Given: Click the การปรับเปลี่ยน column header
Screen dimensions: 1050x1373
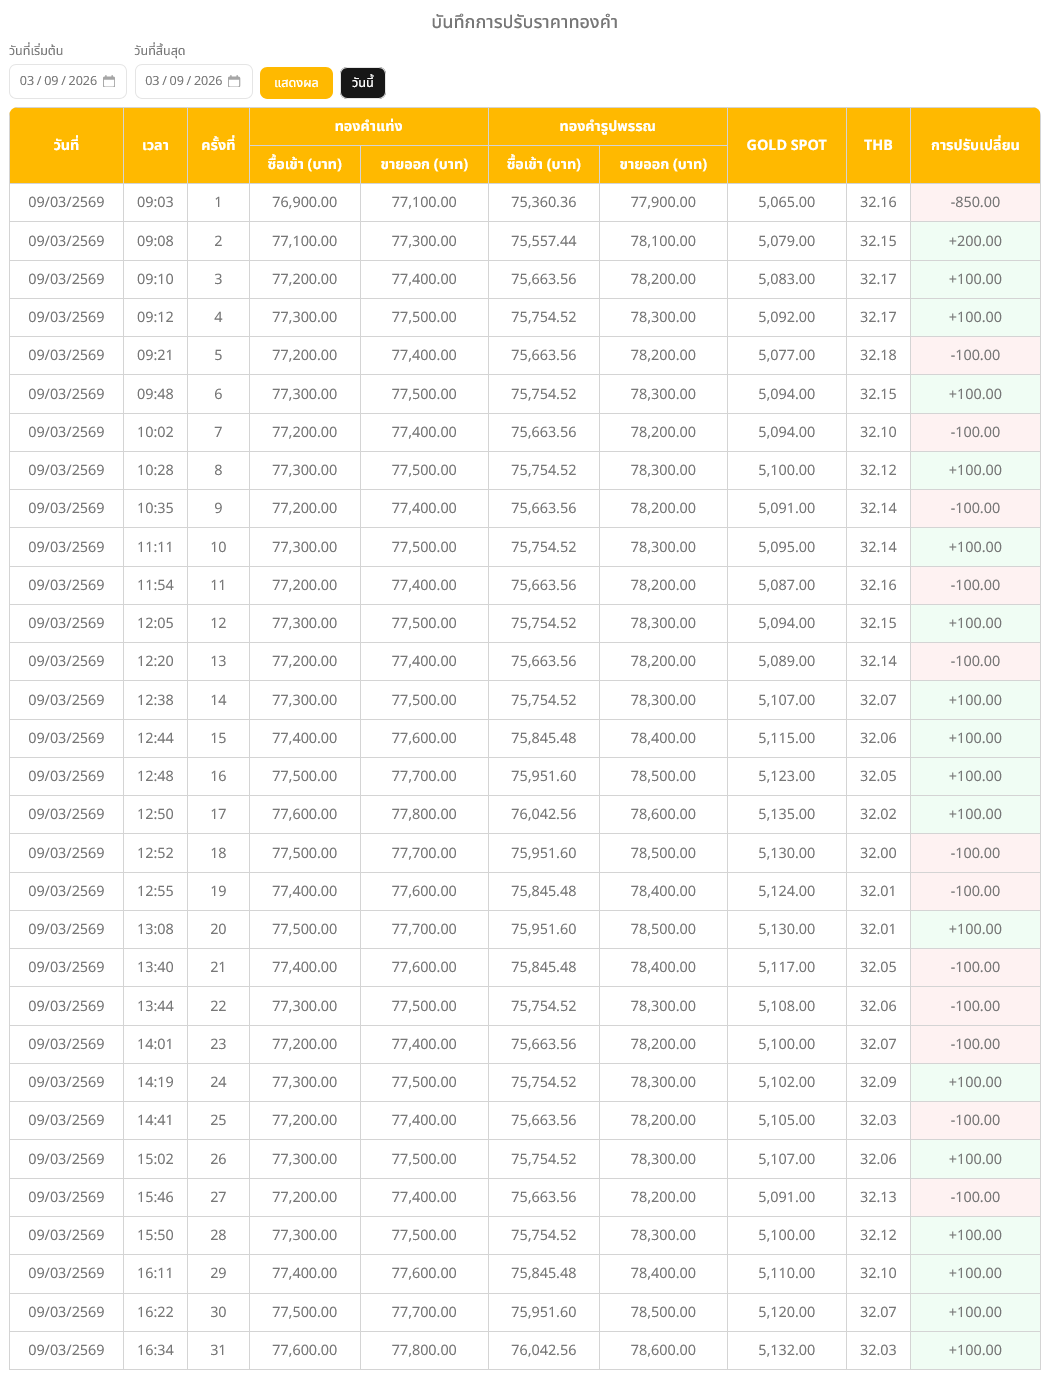Looking at the screenshot, I should (975, 145).
